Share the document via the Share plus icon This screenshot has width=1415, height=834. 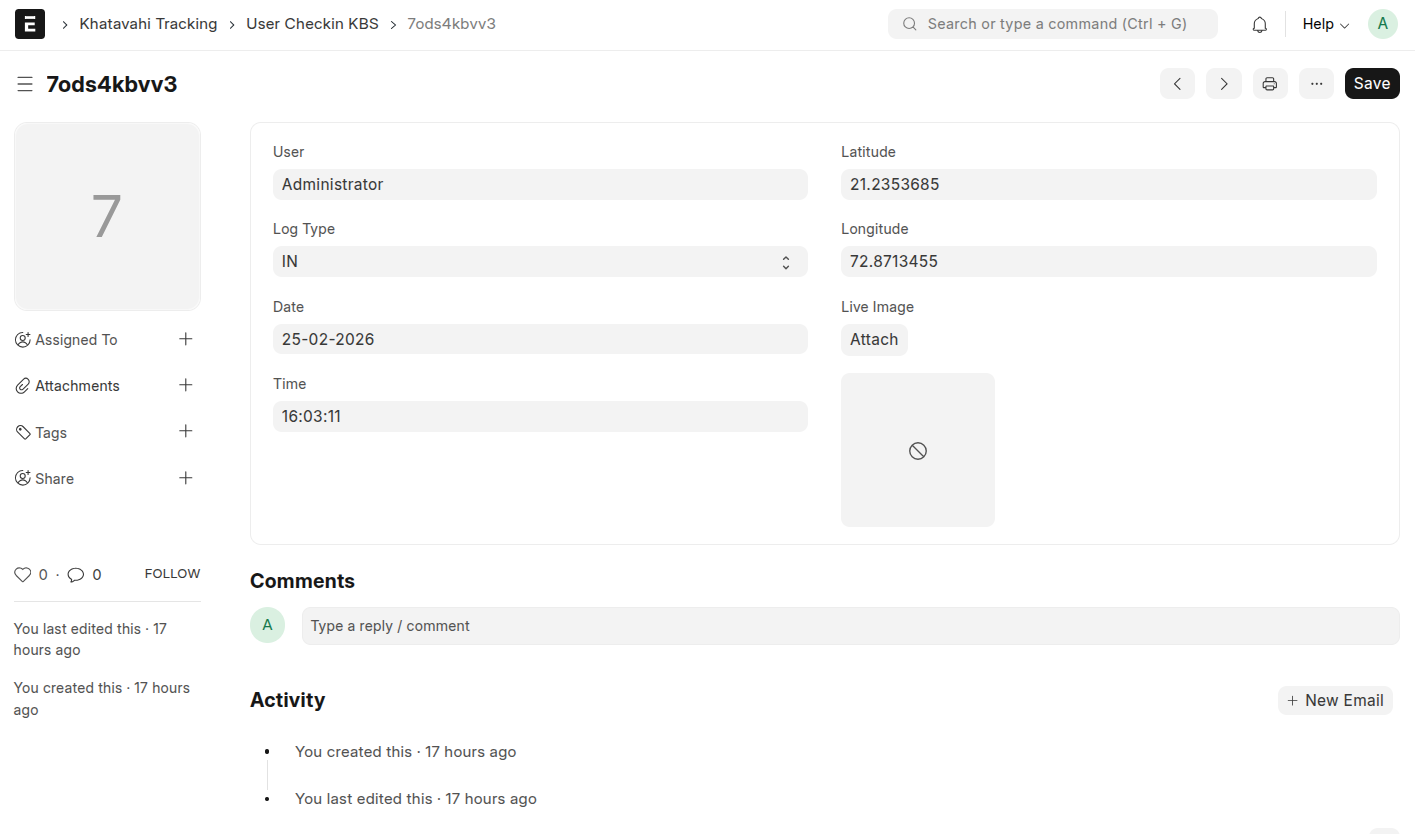tap(186, 478)
